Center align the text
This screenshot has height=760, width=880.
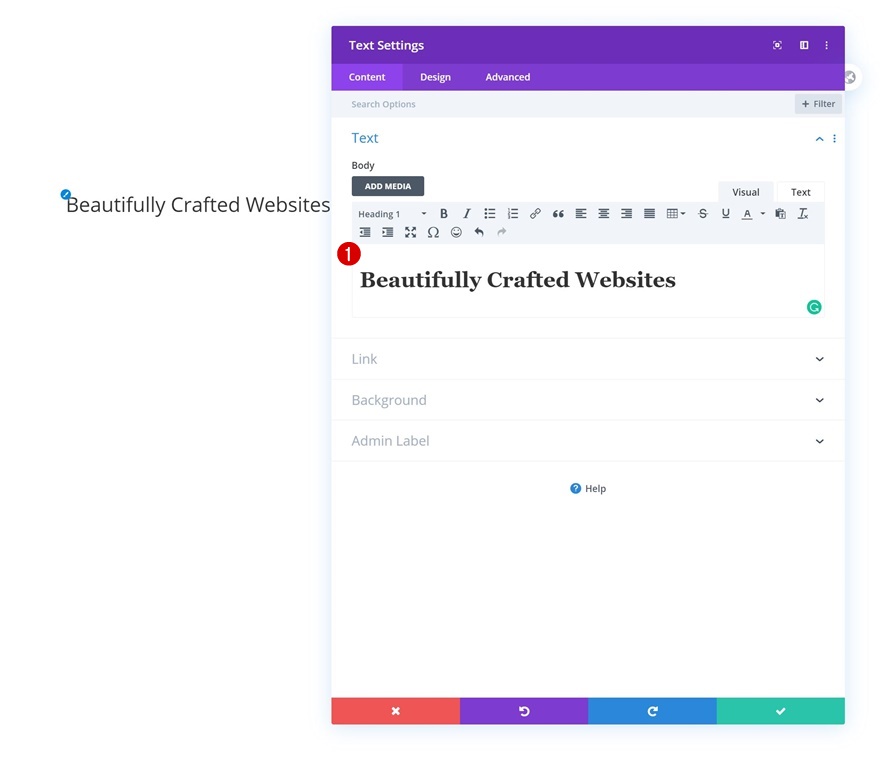(x=603, y=214)
